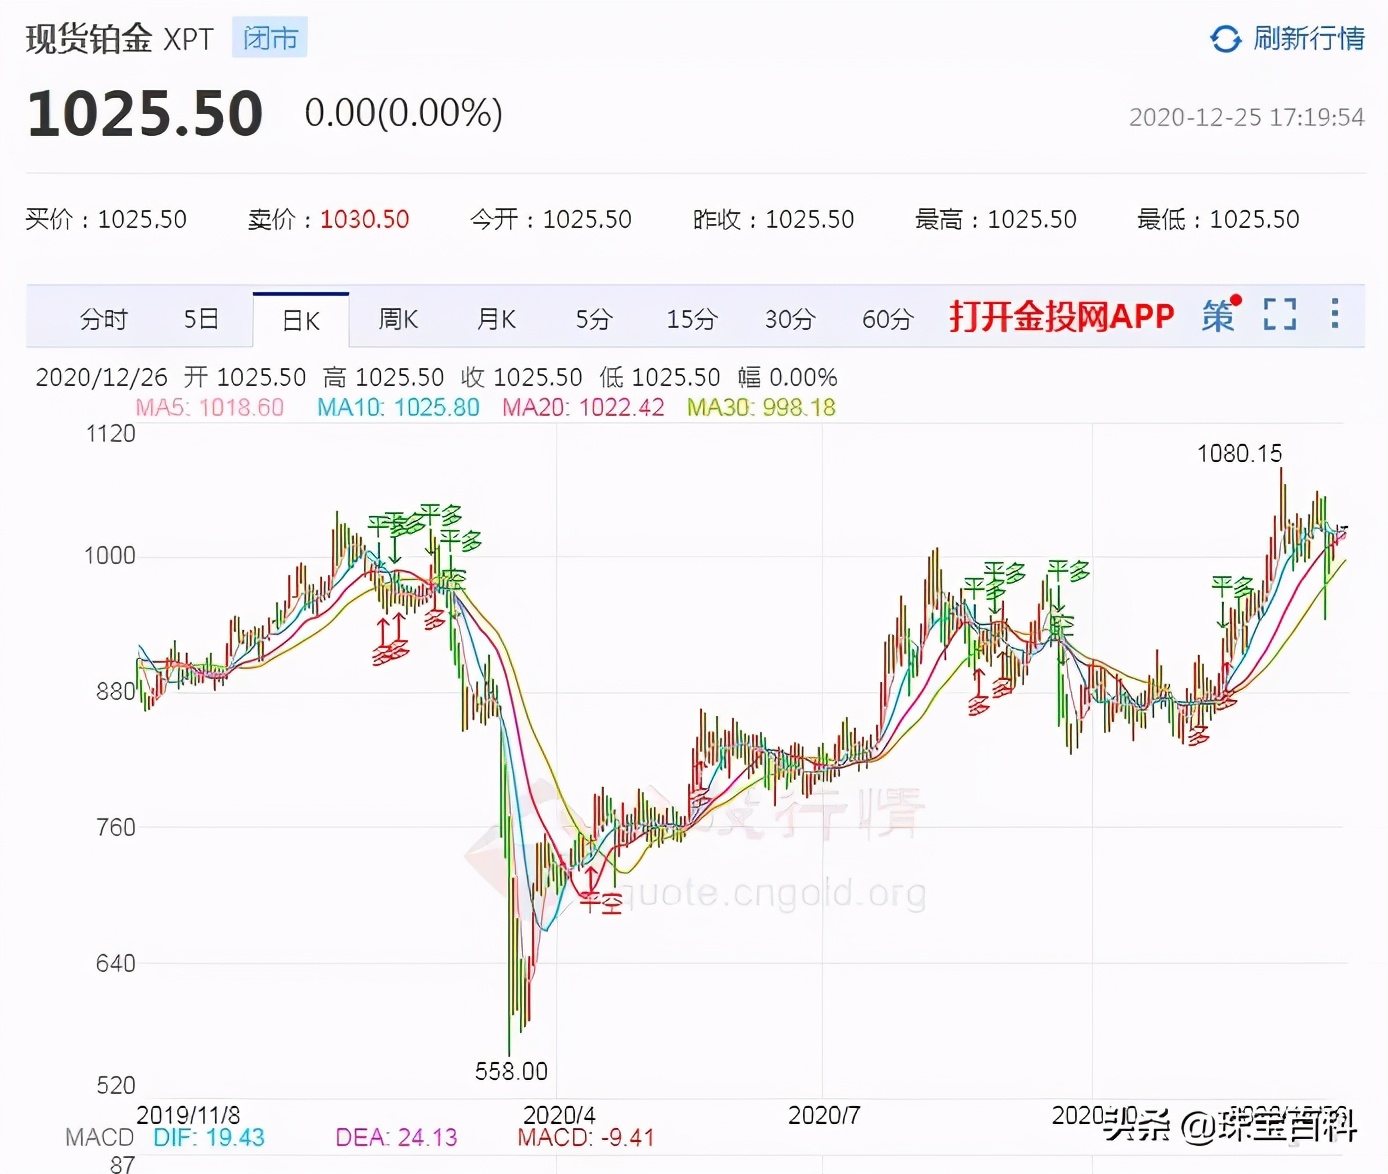
Task: Select the 周K weekly candlestick tab
Action: pyautogui.click(x=397, y=318)
